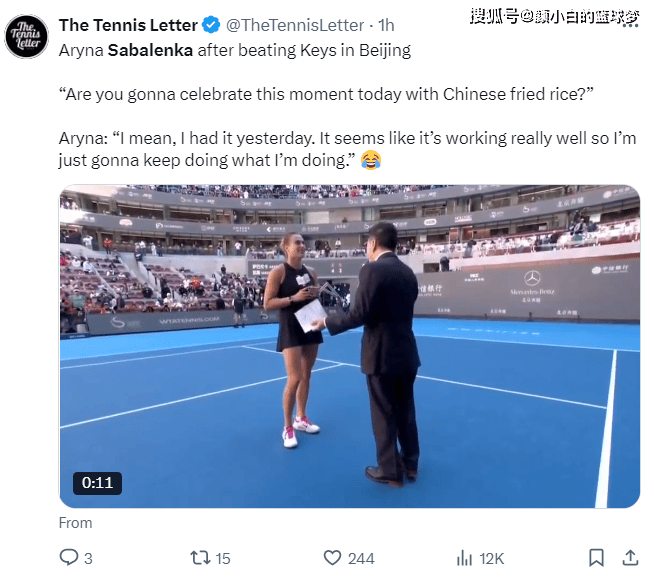Click the reply count 3

[88, 558]
